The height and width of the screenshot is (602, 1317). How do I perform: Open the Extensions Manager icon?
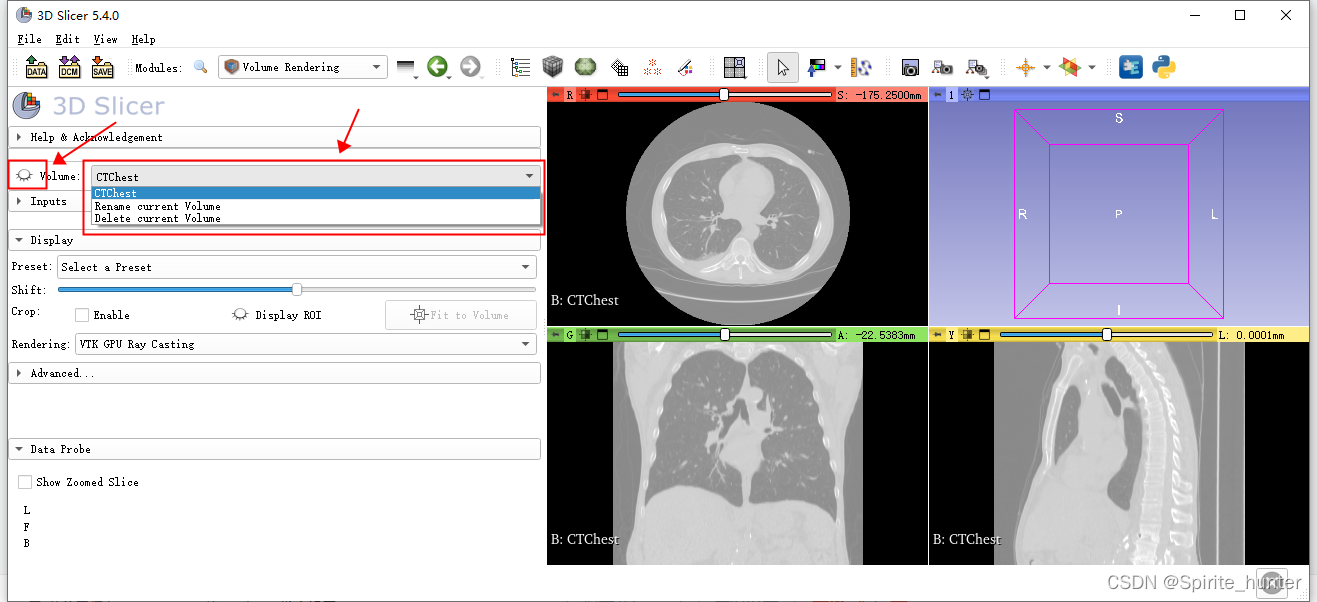click(x=1131, y=67)
